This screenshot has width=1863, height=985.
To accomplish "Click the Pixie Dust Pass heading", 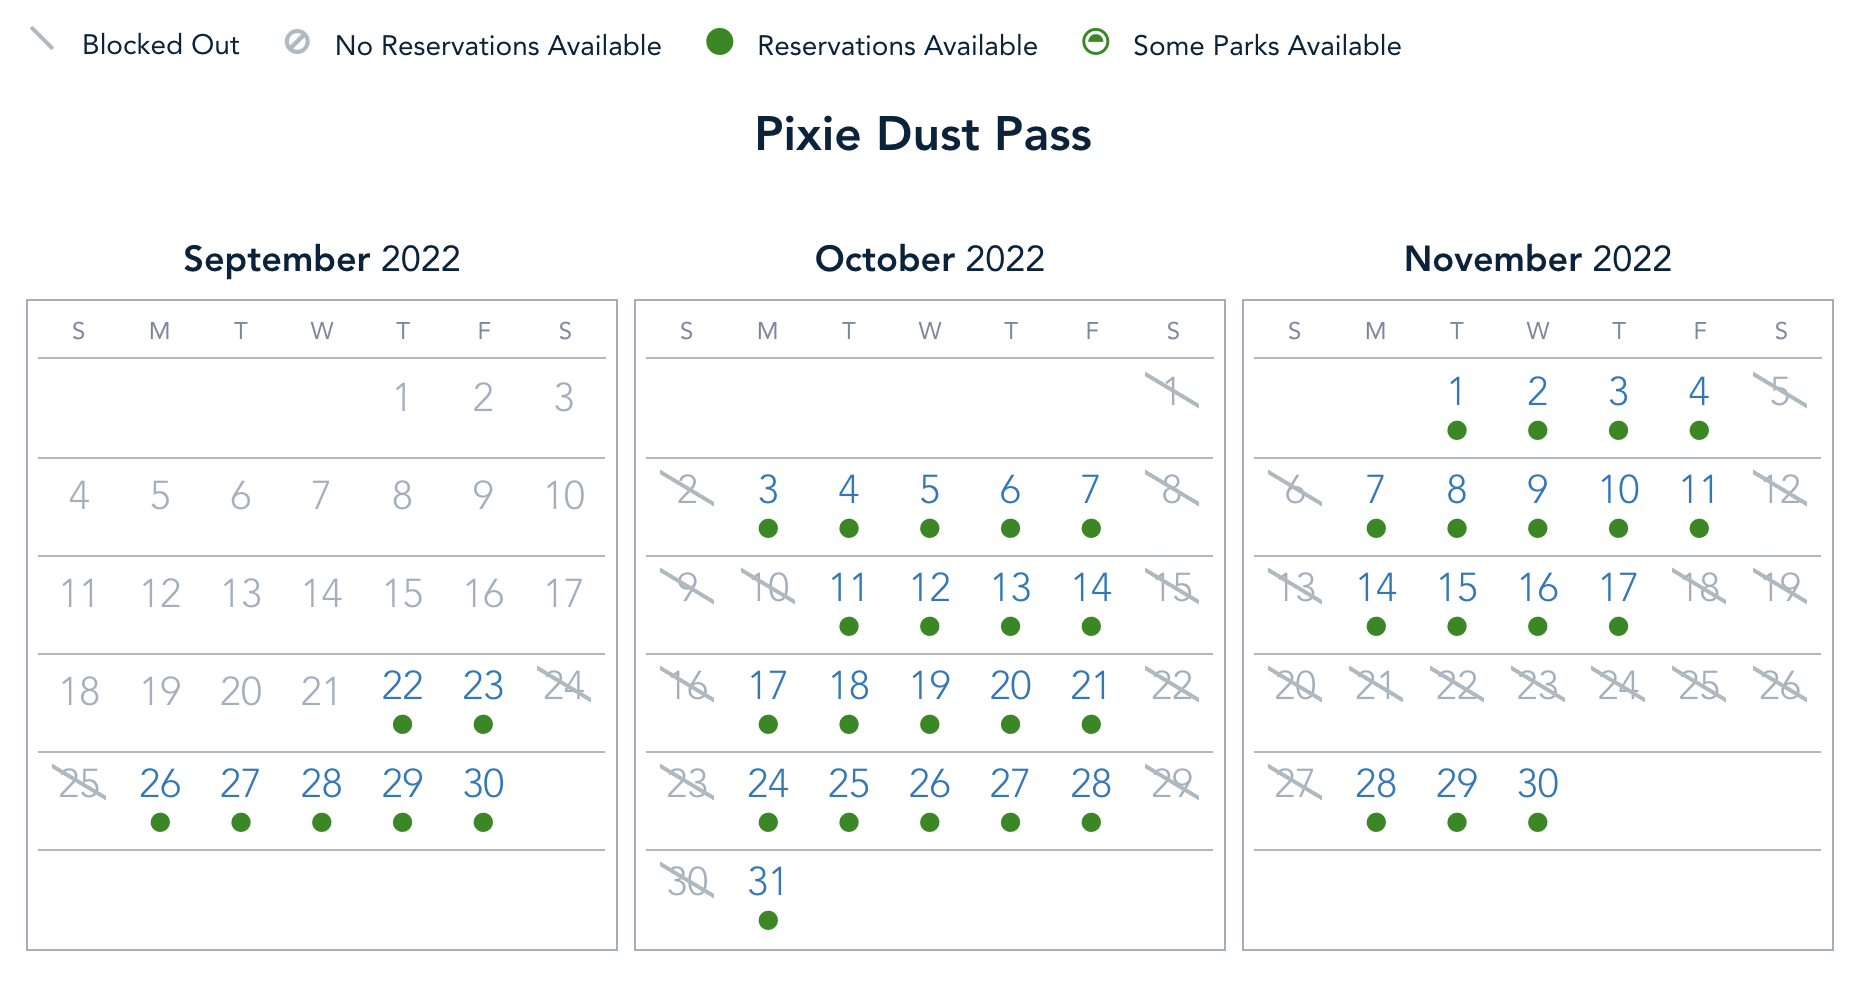I will click(x=922, y=134).
